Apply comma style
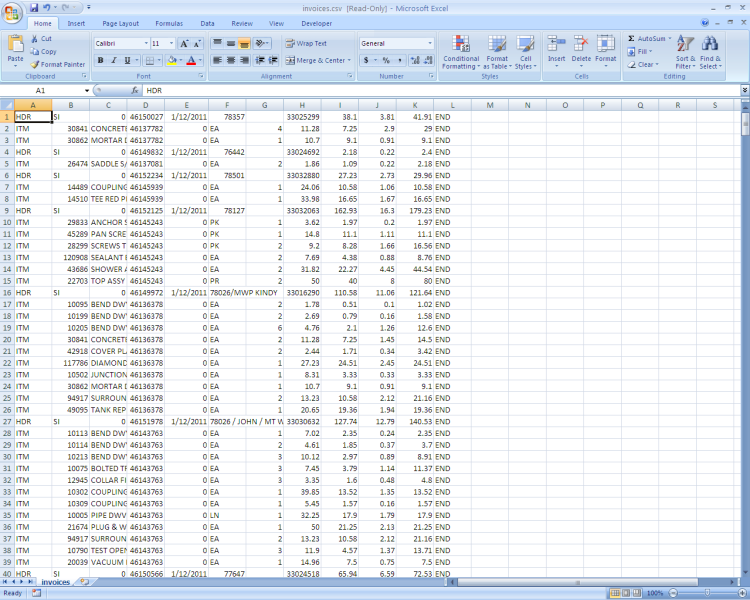The height and width of the screenshot is (600, 750). [x=399, y=60]
